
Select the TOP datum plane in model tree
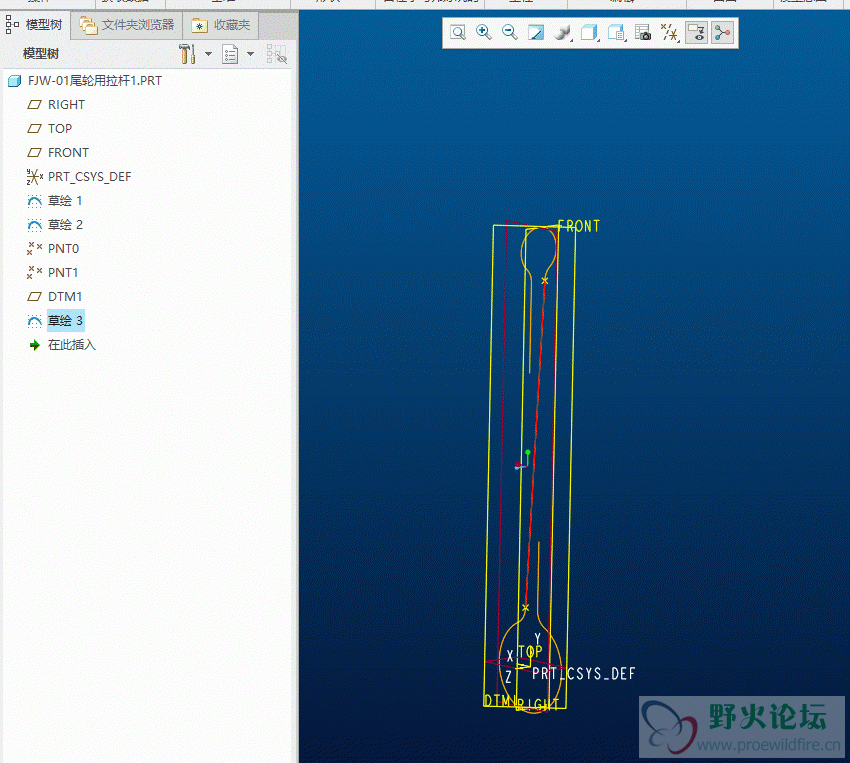50,128
